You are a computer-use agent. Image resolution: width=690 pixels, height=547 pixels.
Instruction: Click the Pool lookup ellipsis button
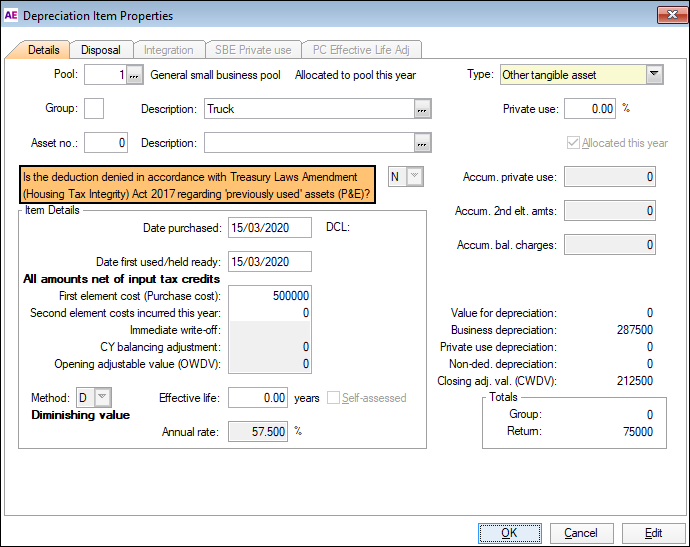[x=136, y=75]
